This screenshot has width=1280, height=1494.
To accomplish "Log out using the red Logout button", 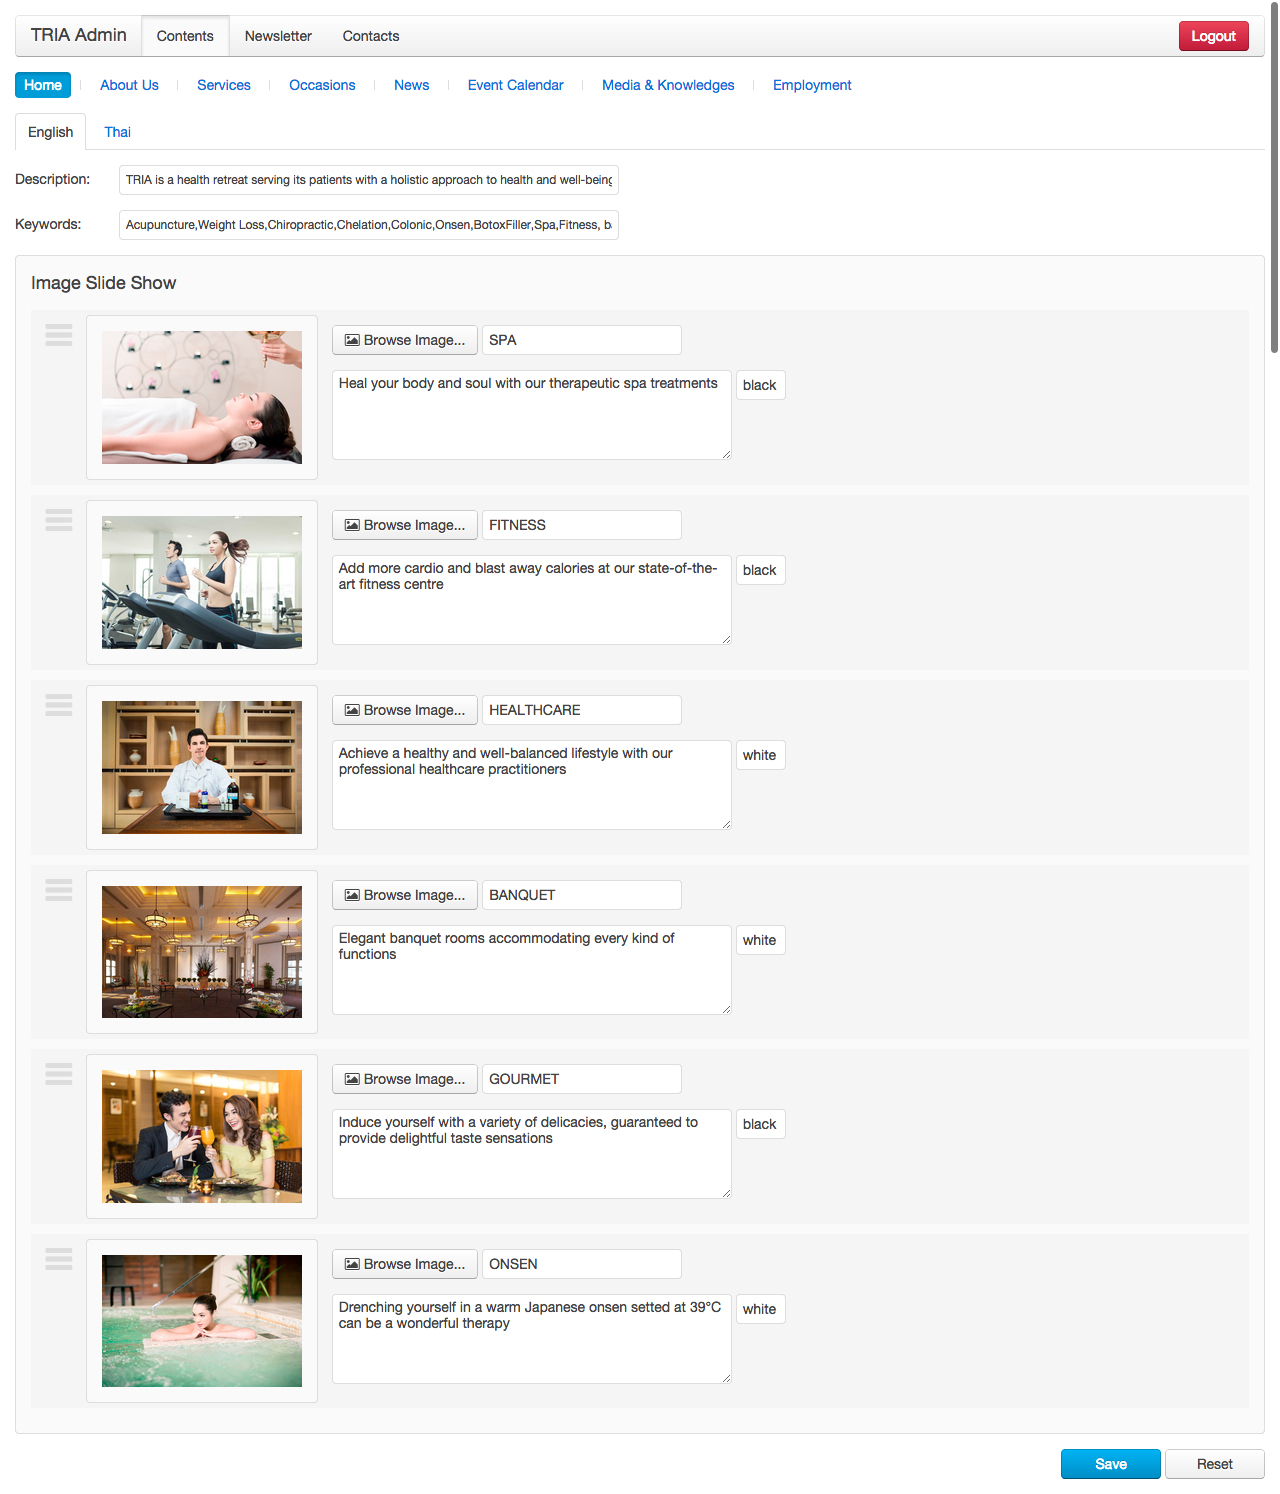I will [x=1213, y=36].
